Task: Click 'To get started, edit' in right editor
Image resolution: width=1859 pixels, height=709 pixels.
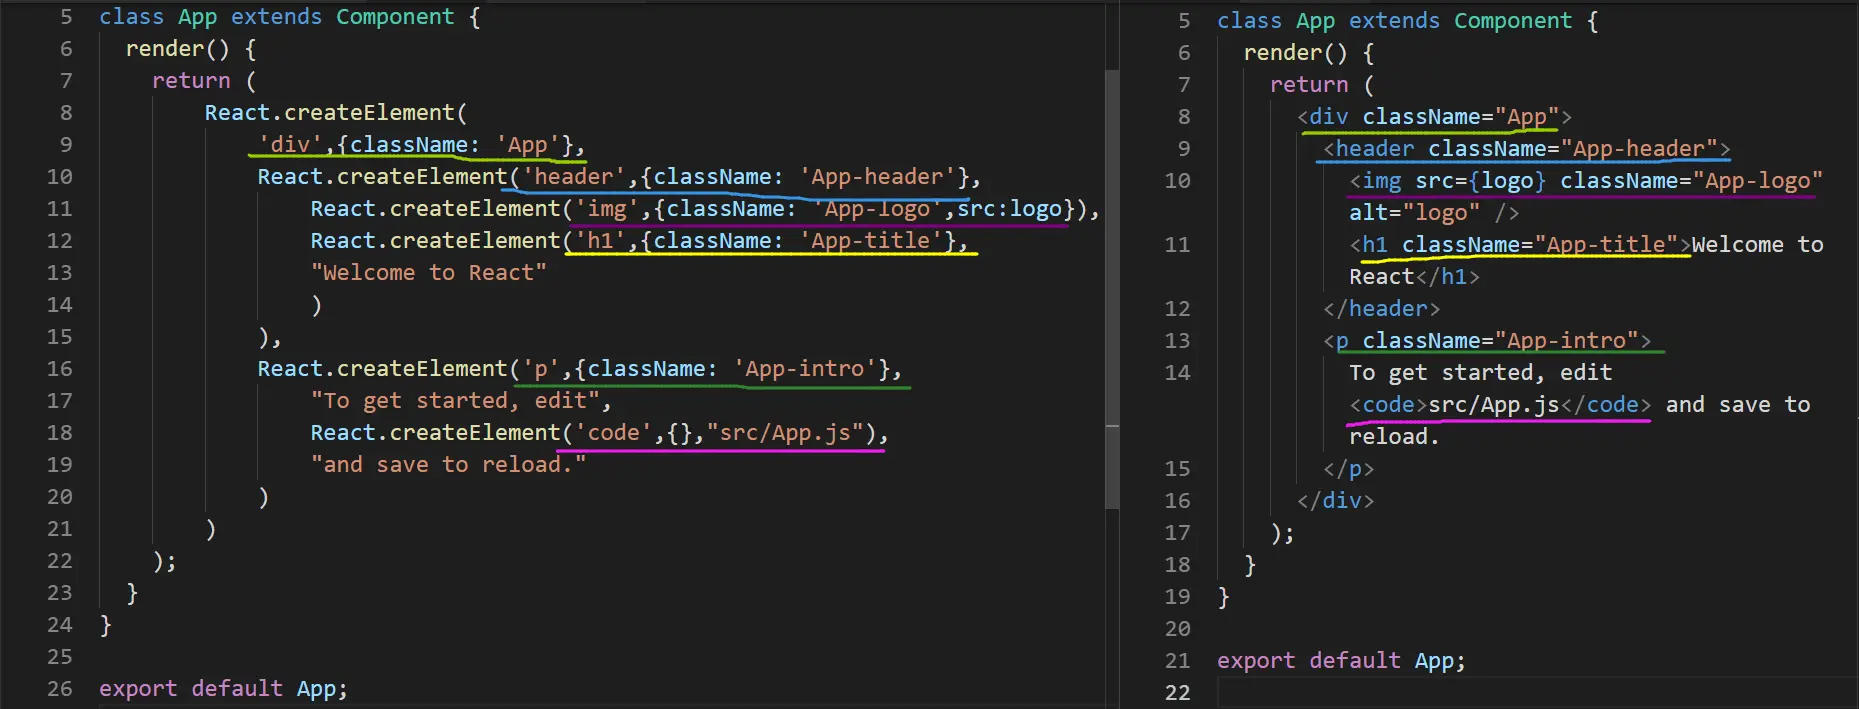Action: 1480,373
